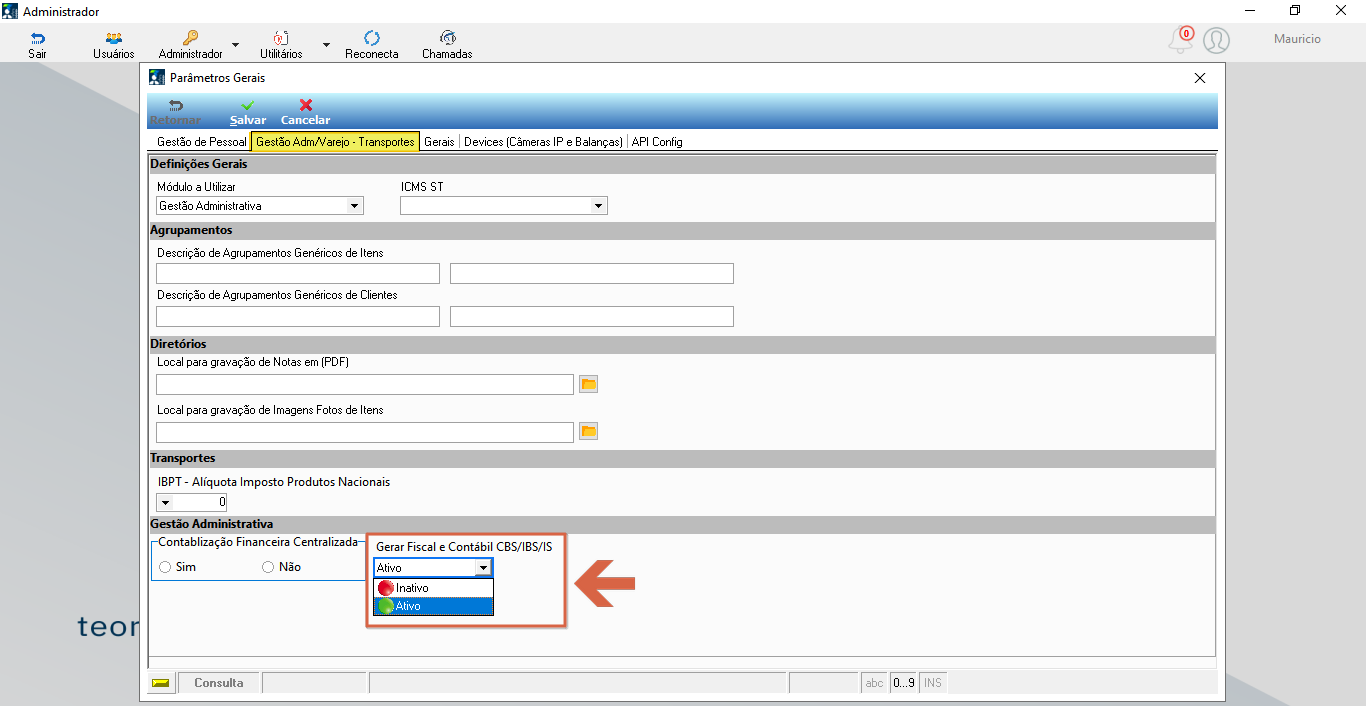
Task: Click the yellow icon in the status bar
Action: click(161, 683)
